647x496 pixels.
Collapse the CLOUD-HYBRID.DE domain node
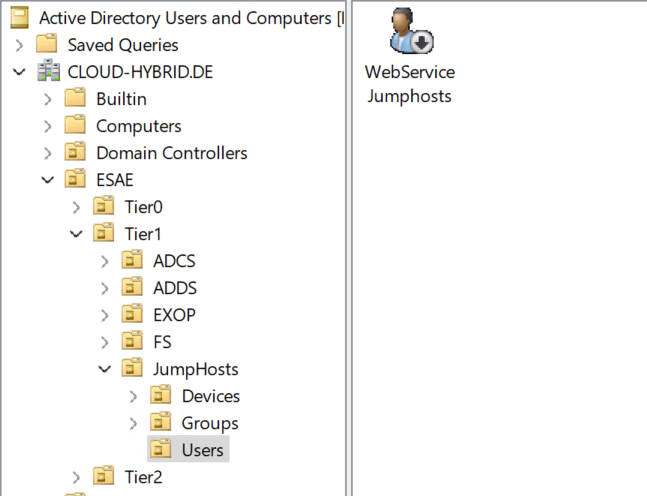point(19,72)
